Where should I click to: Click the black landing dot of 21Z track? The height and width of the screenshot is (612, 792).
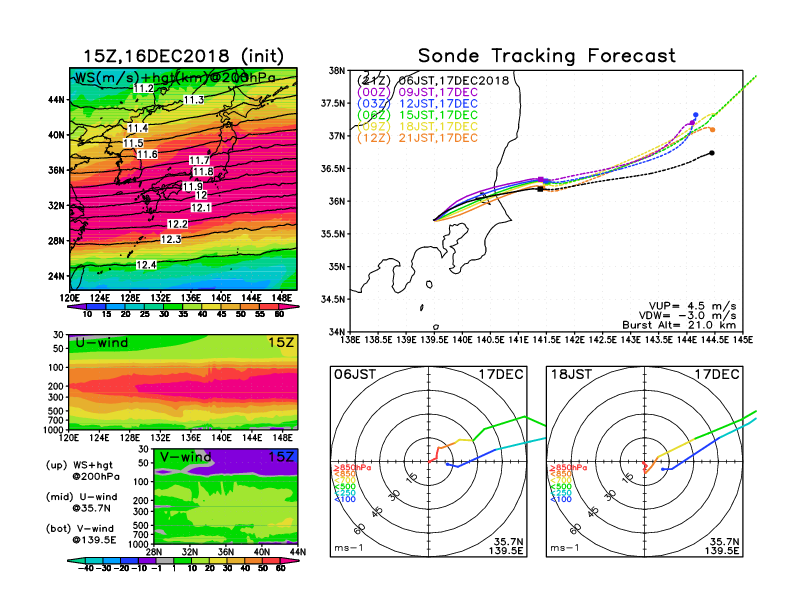(x=712, y=153)
